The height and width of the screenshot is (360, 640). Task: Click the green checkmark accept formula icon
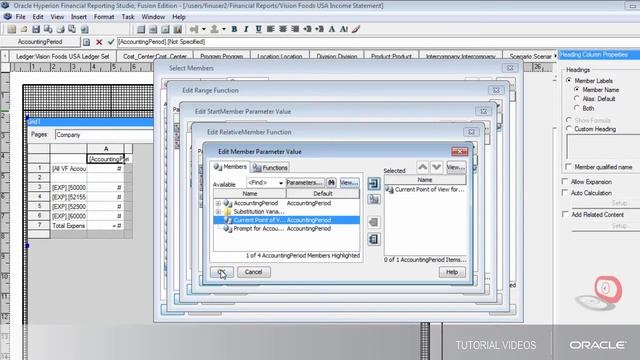pos(111,42)
